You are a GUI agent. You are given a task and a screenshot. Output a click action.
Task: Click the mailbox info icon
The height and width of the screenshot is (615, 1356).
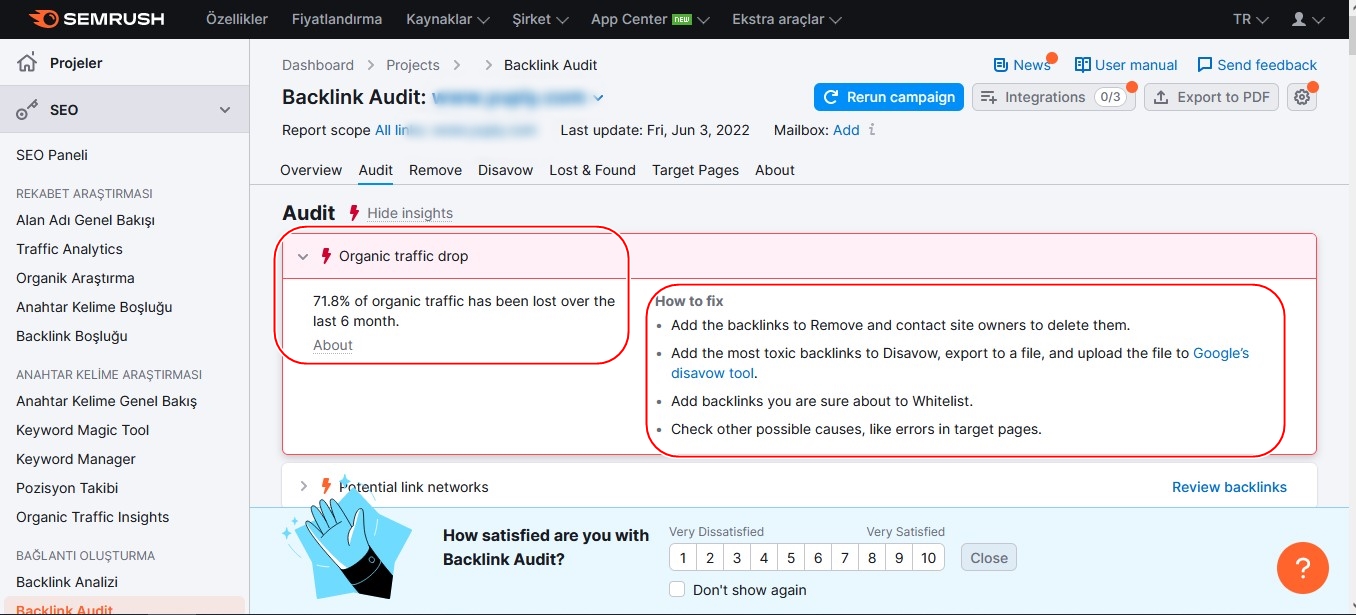(x=872, y=130)
